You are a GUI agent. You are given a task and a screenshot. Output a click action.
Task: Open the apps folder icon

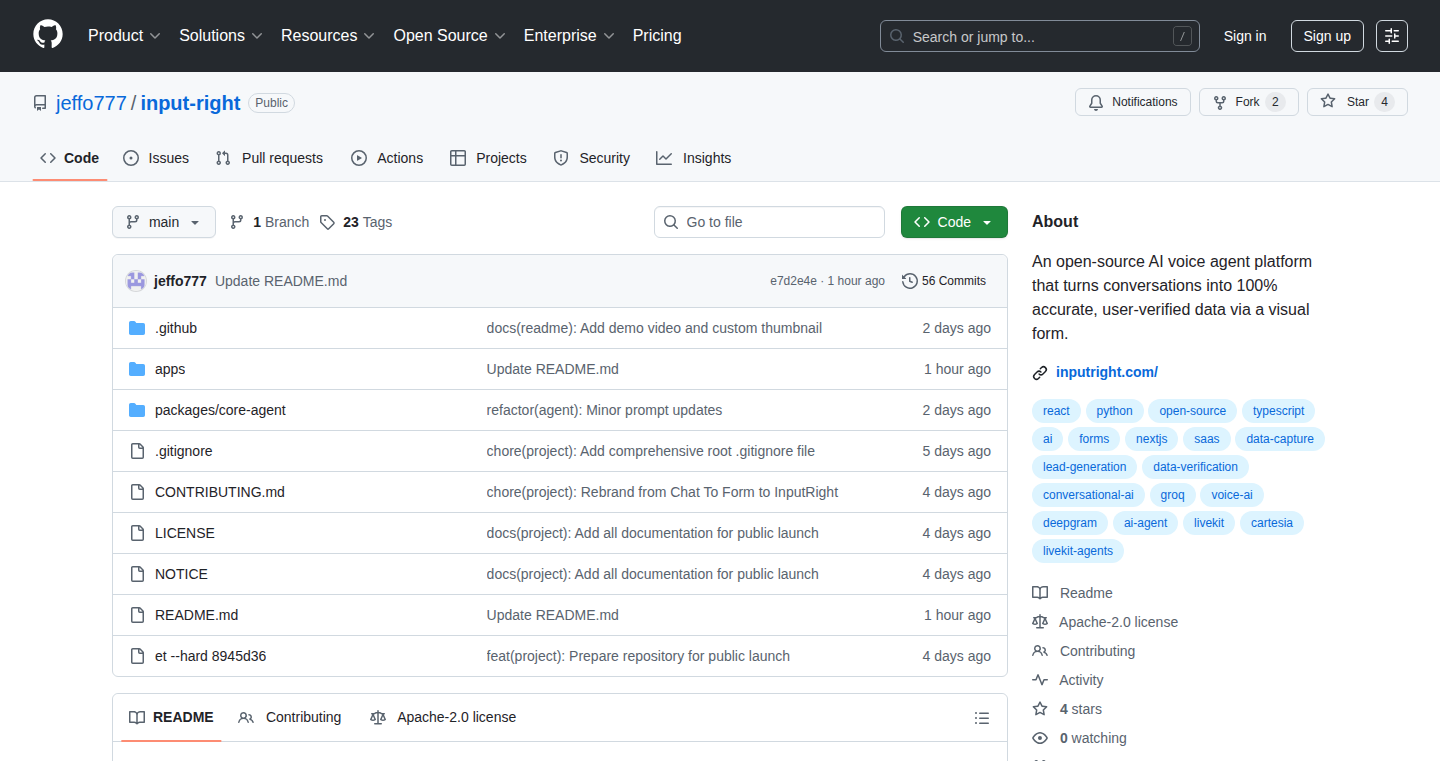click(x=137, y=369)
